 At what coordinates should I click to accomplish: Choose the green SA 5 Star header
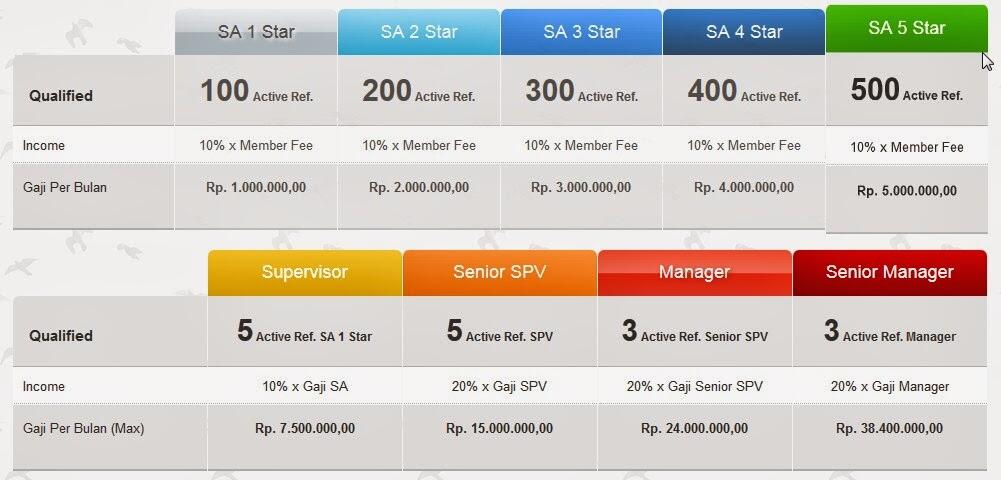tap(906, 28)
